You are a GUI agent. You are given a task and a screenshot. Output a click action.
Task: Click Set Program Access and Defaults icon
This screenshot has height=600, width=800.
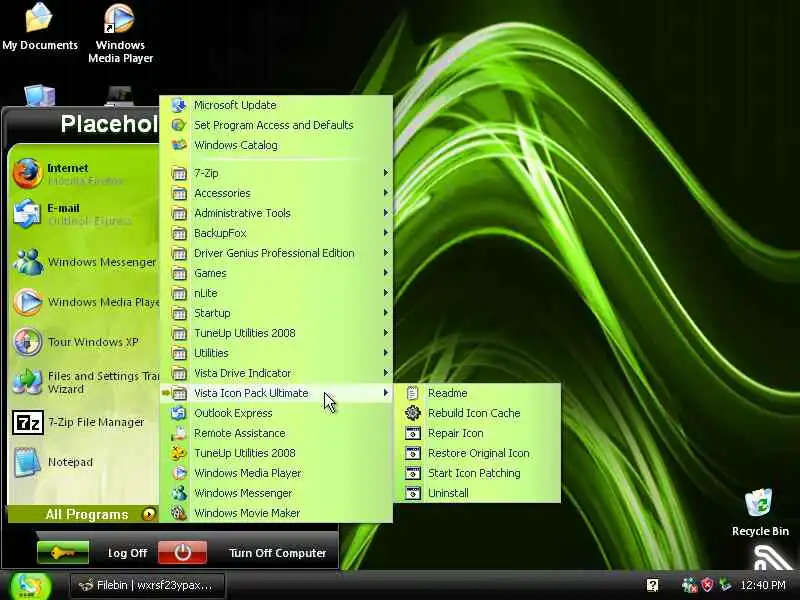pyautogui.click(x=179, y=125)
